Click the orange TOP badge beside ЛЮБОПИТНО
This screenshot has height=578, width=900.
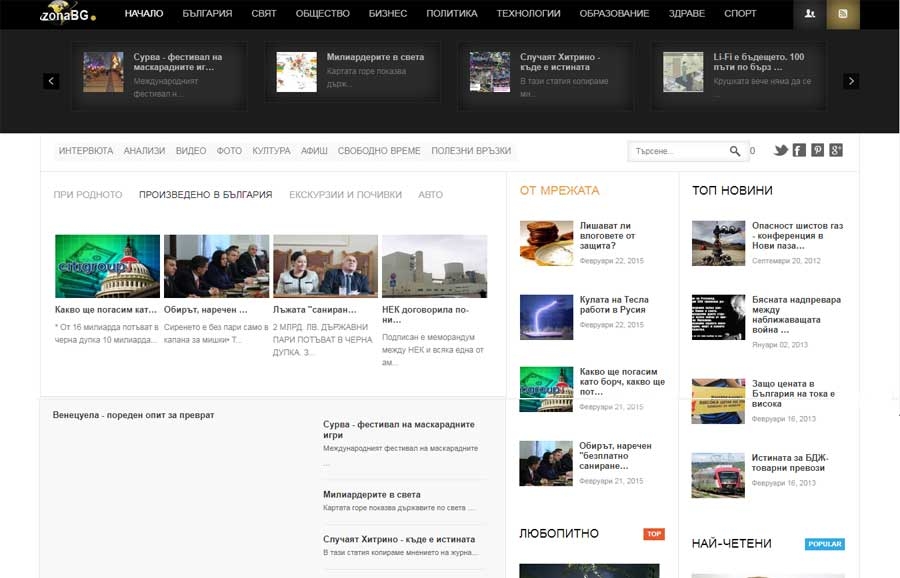point(654,534)
